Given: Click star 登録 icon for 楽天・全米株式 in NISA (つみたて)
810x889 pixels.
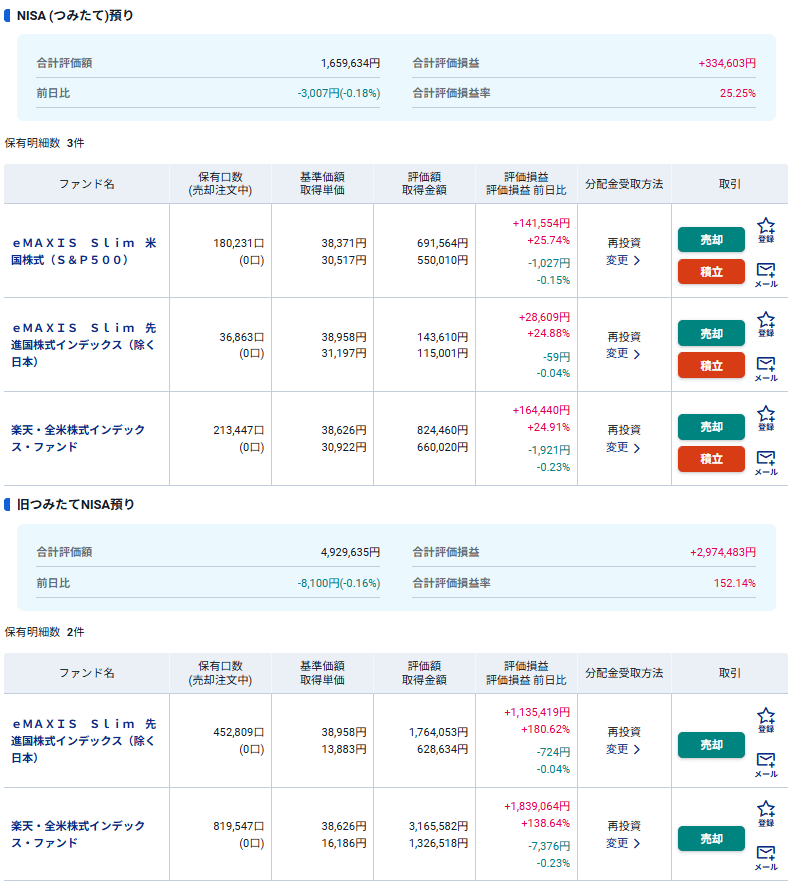Looking at the screenshot, I should pyautogui.click(x=765, y=417).
